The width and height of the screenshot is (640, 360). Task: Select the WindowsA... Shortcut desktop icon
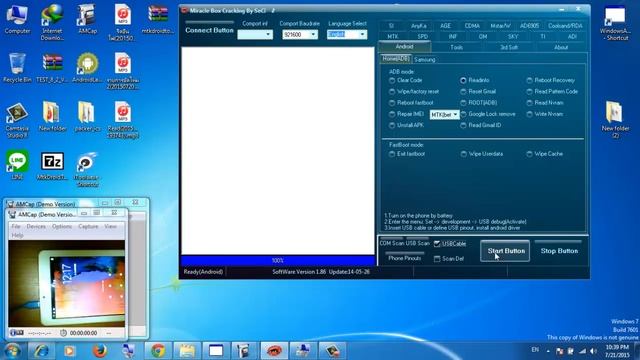click(x=614, y=24)
